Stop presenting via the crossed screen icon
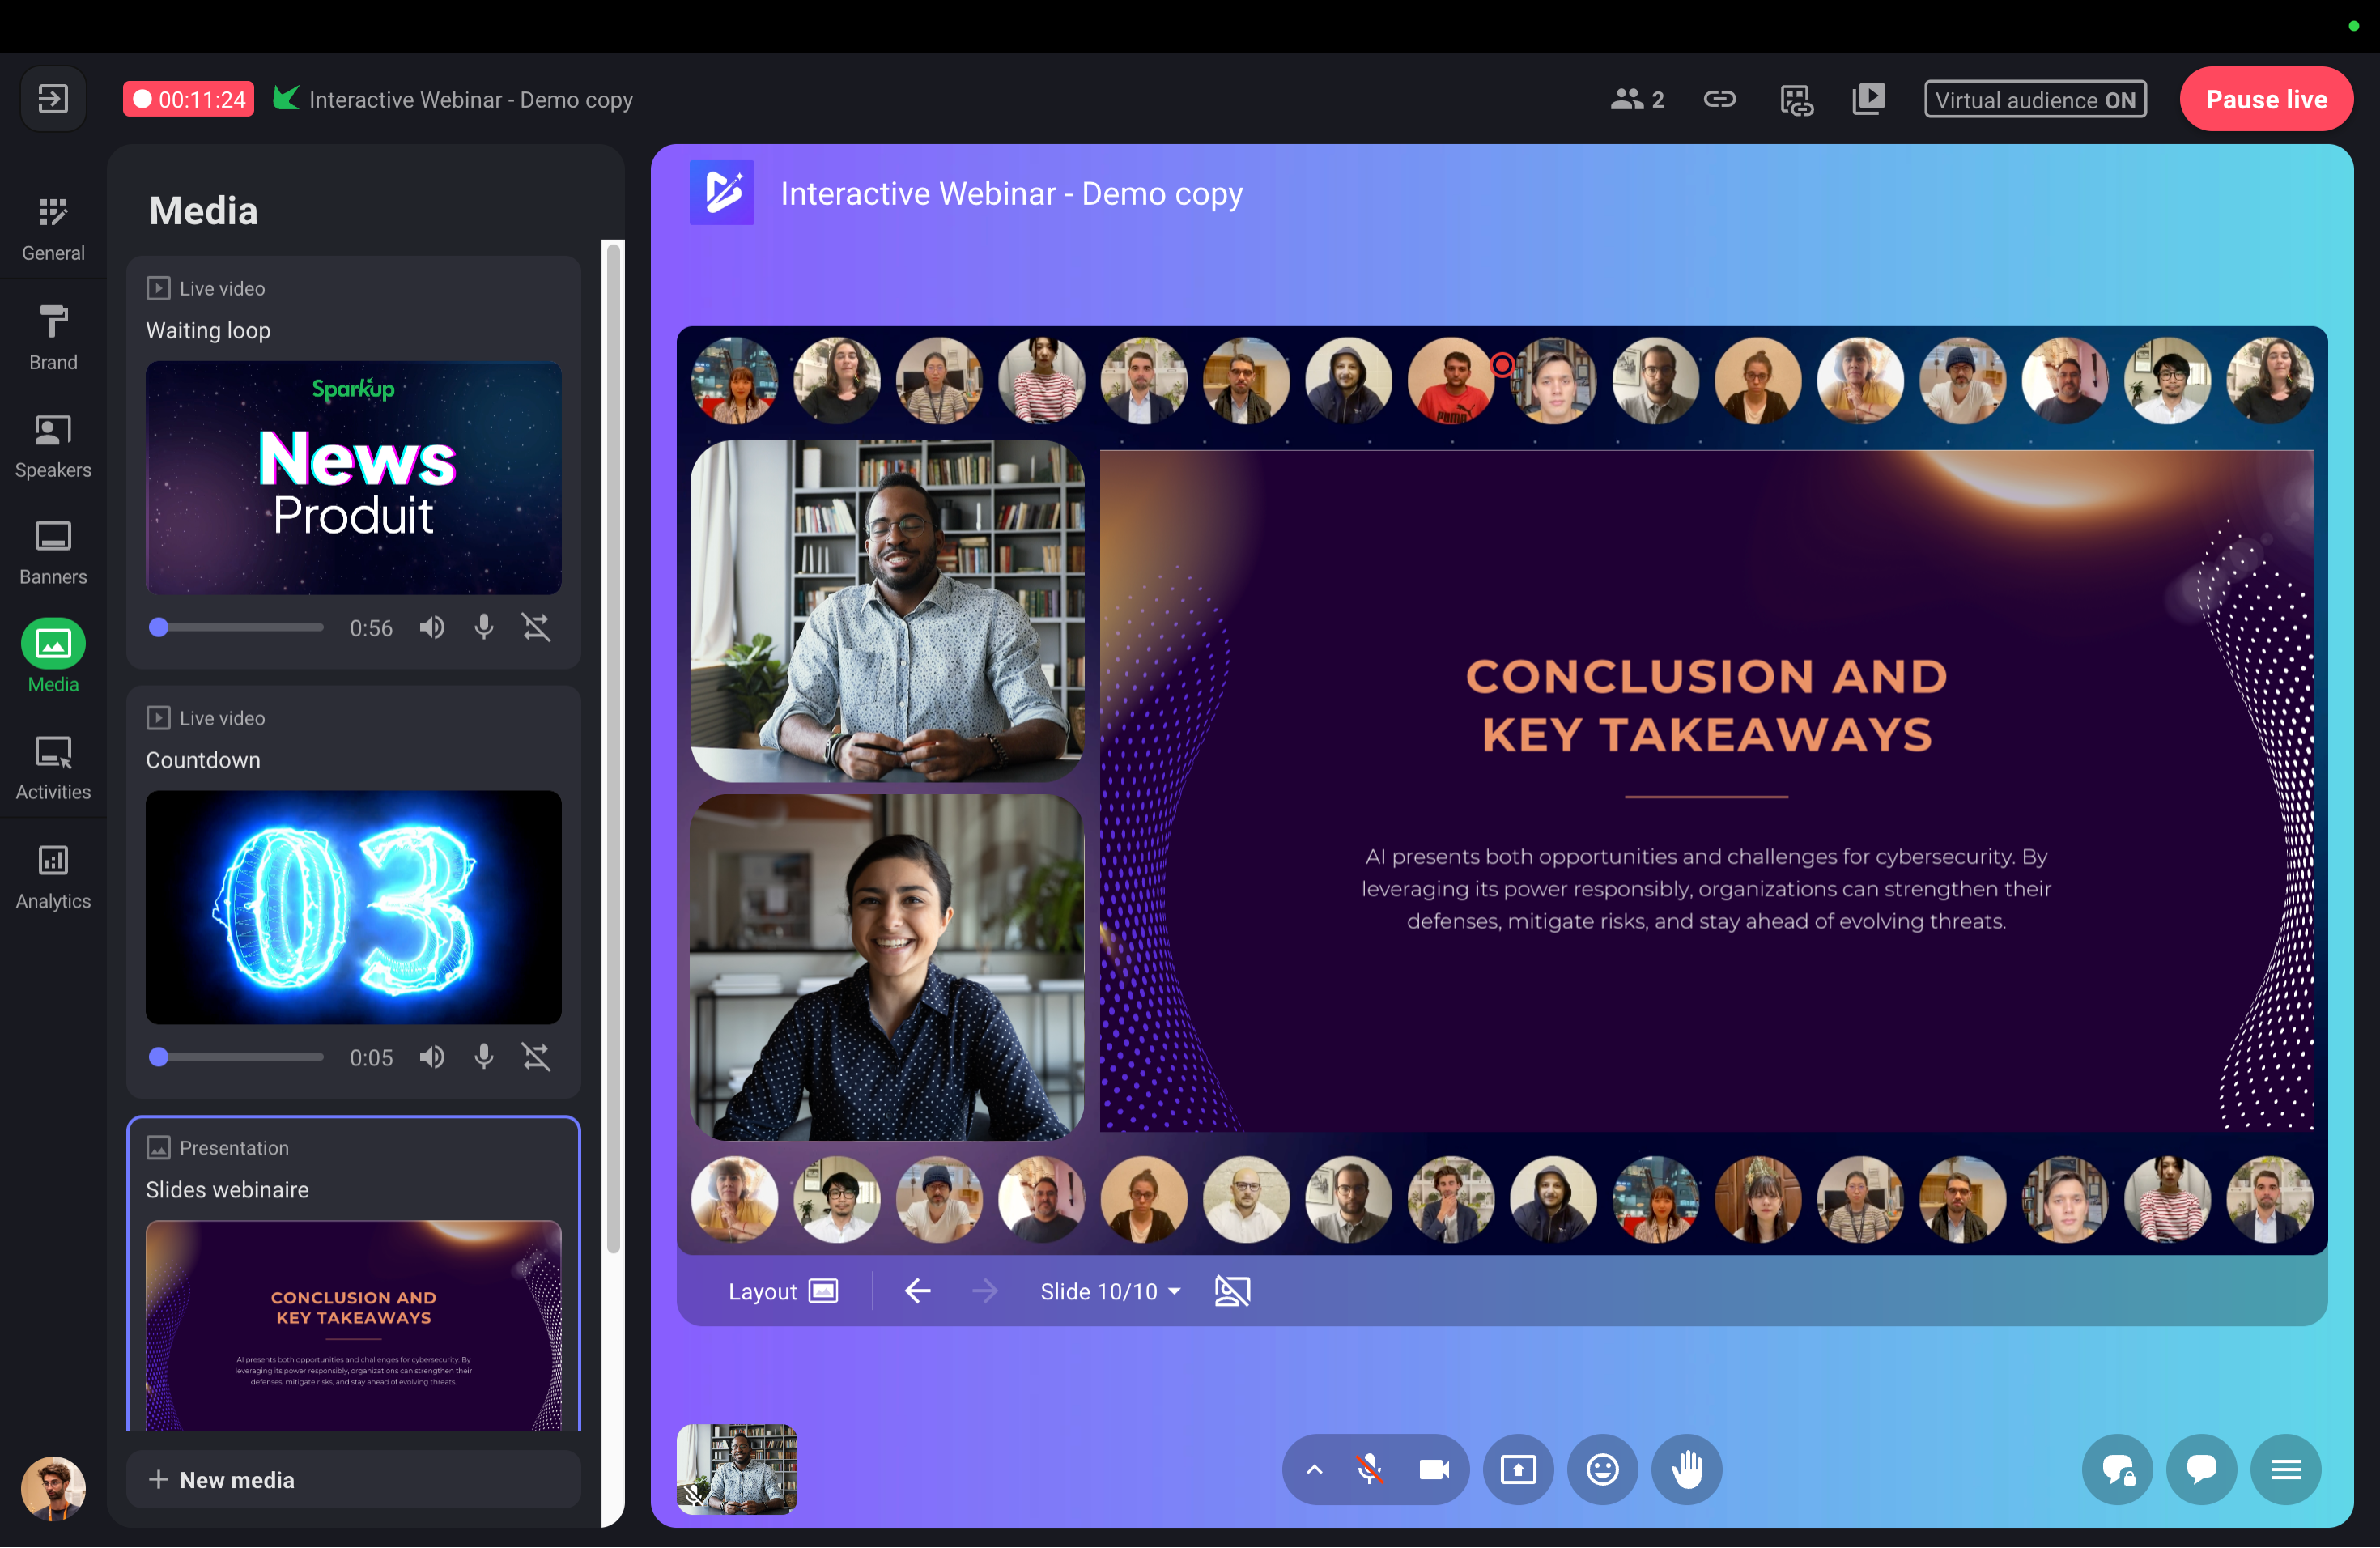 1232,1292
